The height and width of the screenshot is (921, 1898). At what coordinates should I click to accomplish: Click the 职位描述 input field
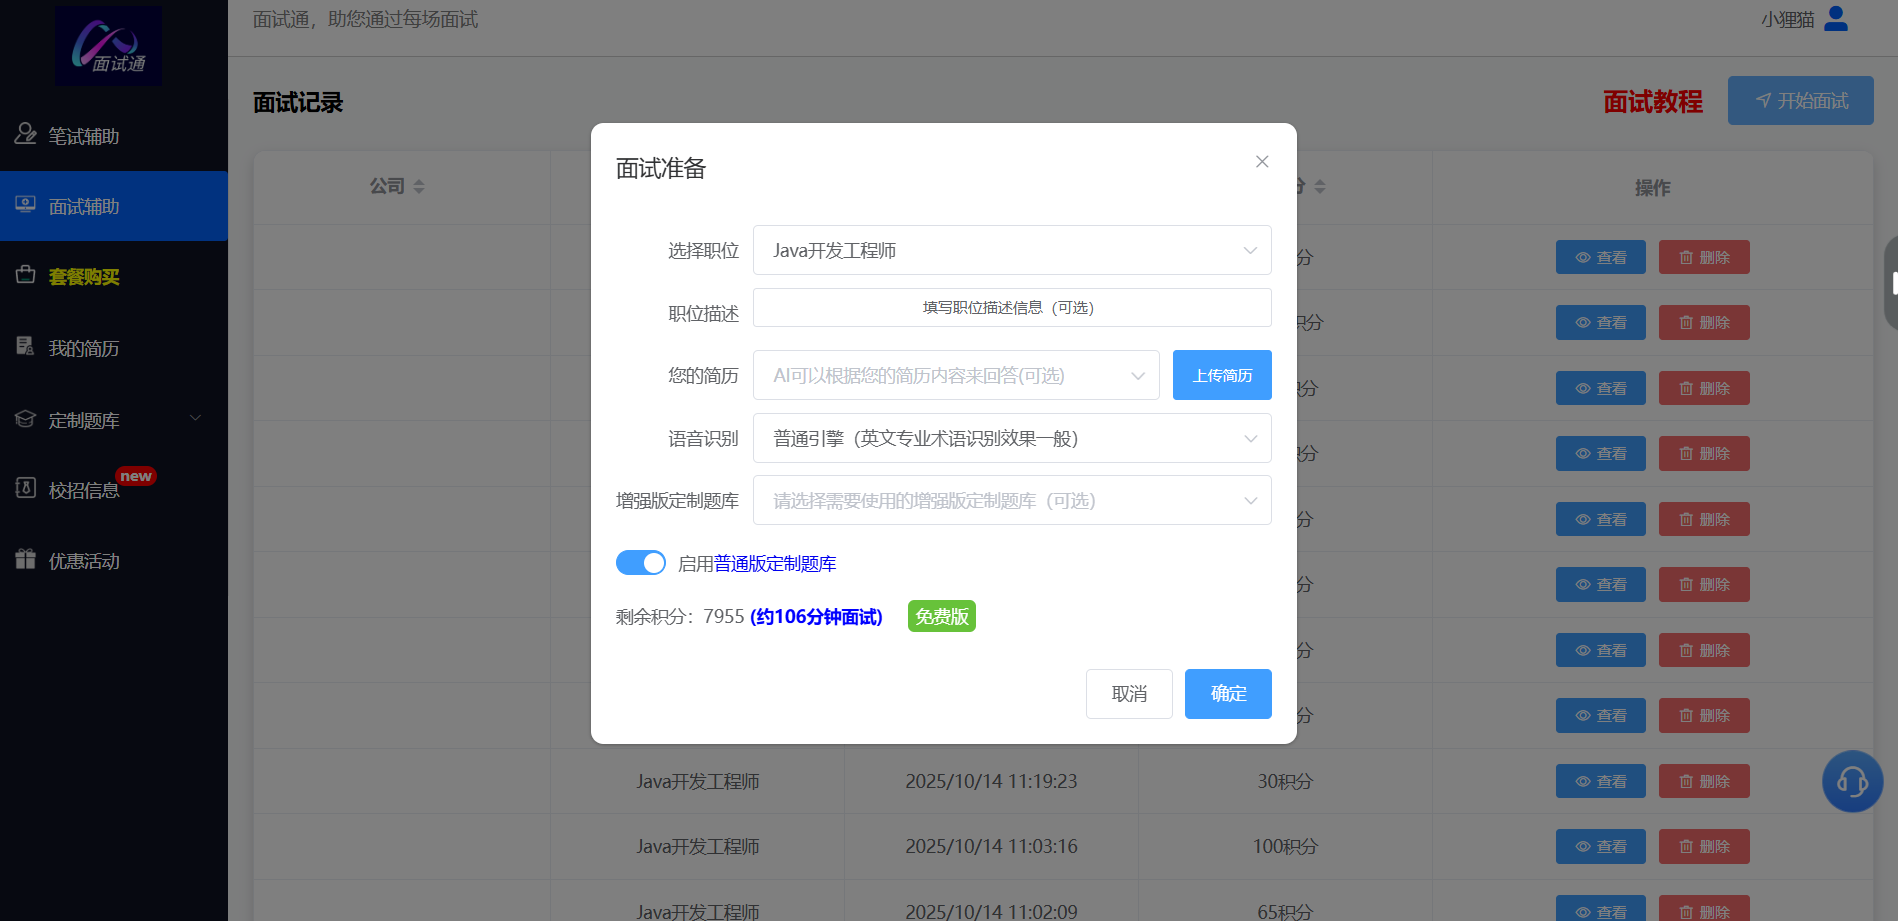click(x=1012, y=308)
